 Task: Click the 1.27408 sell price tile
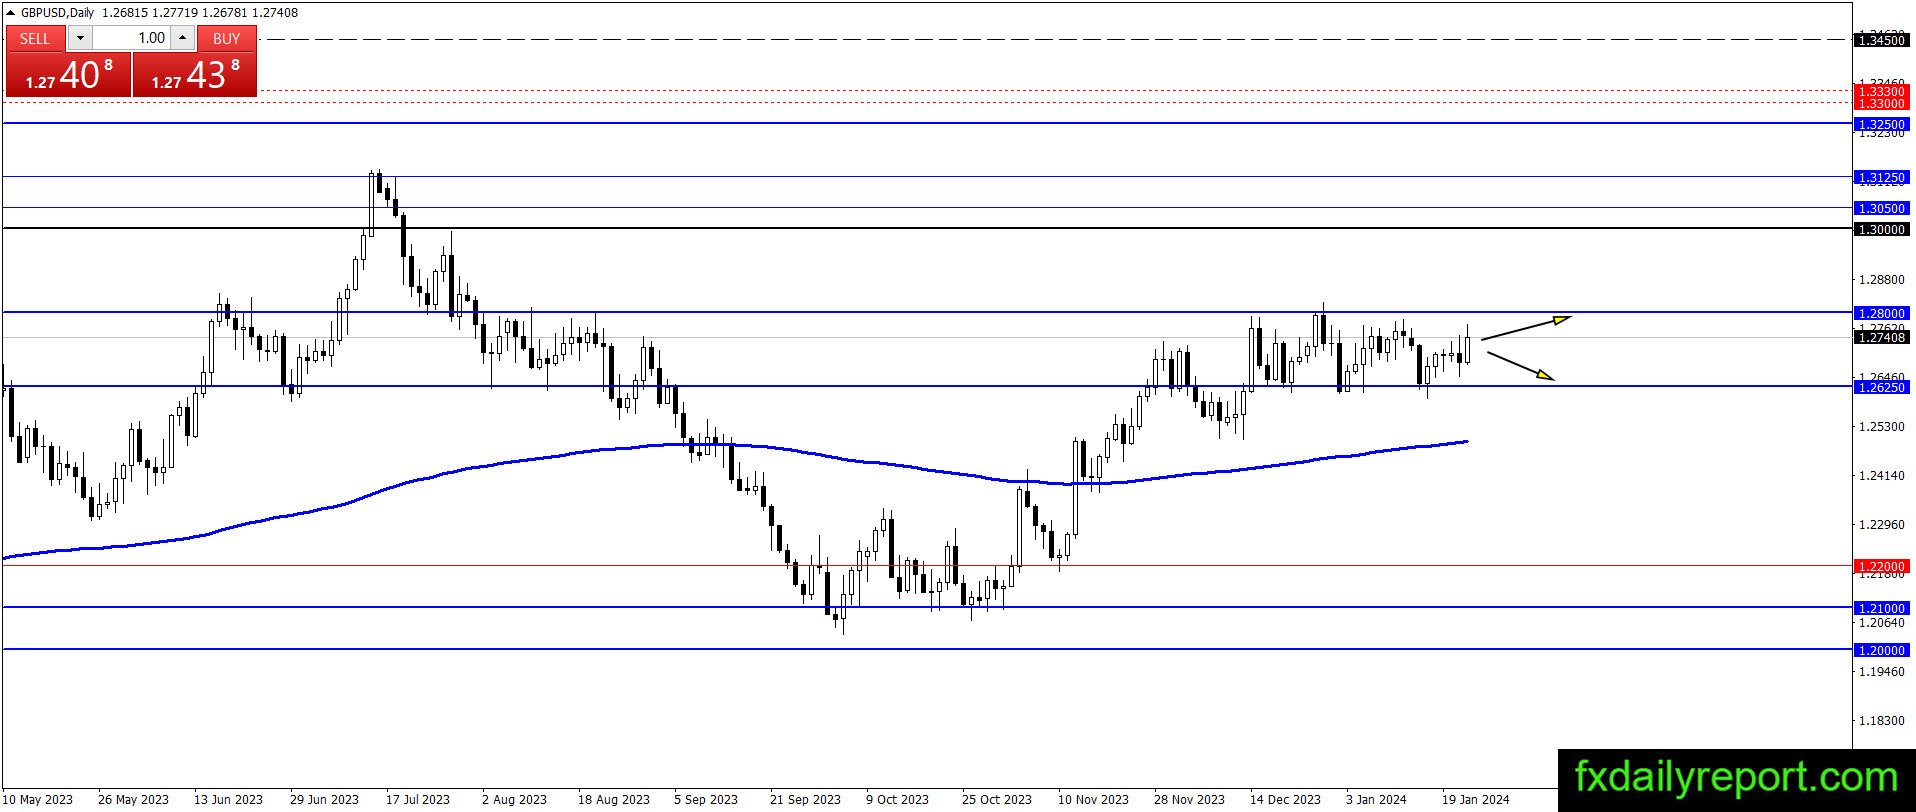pyautogui.click(x=68, y=75)
